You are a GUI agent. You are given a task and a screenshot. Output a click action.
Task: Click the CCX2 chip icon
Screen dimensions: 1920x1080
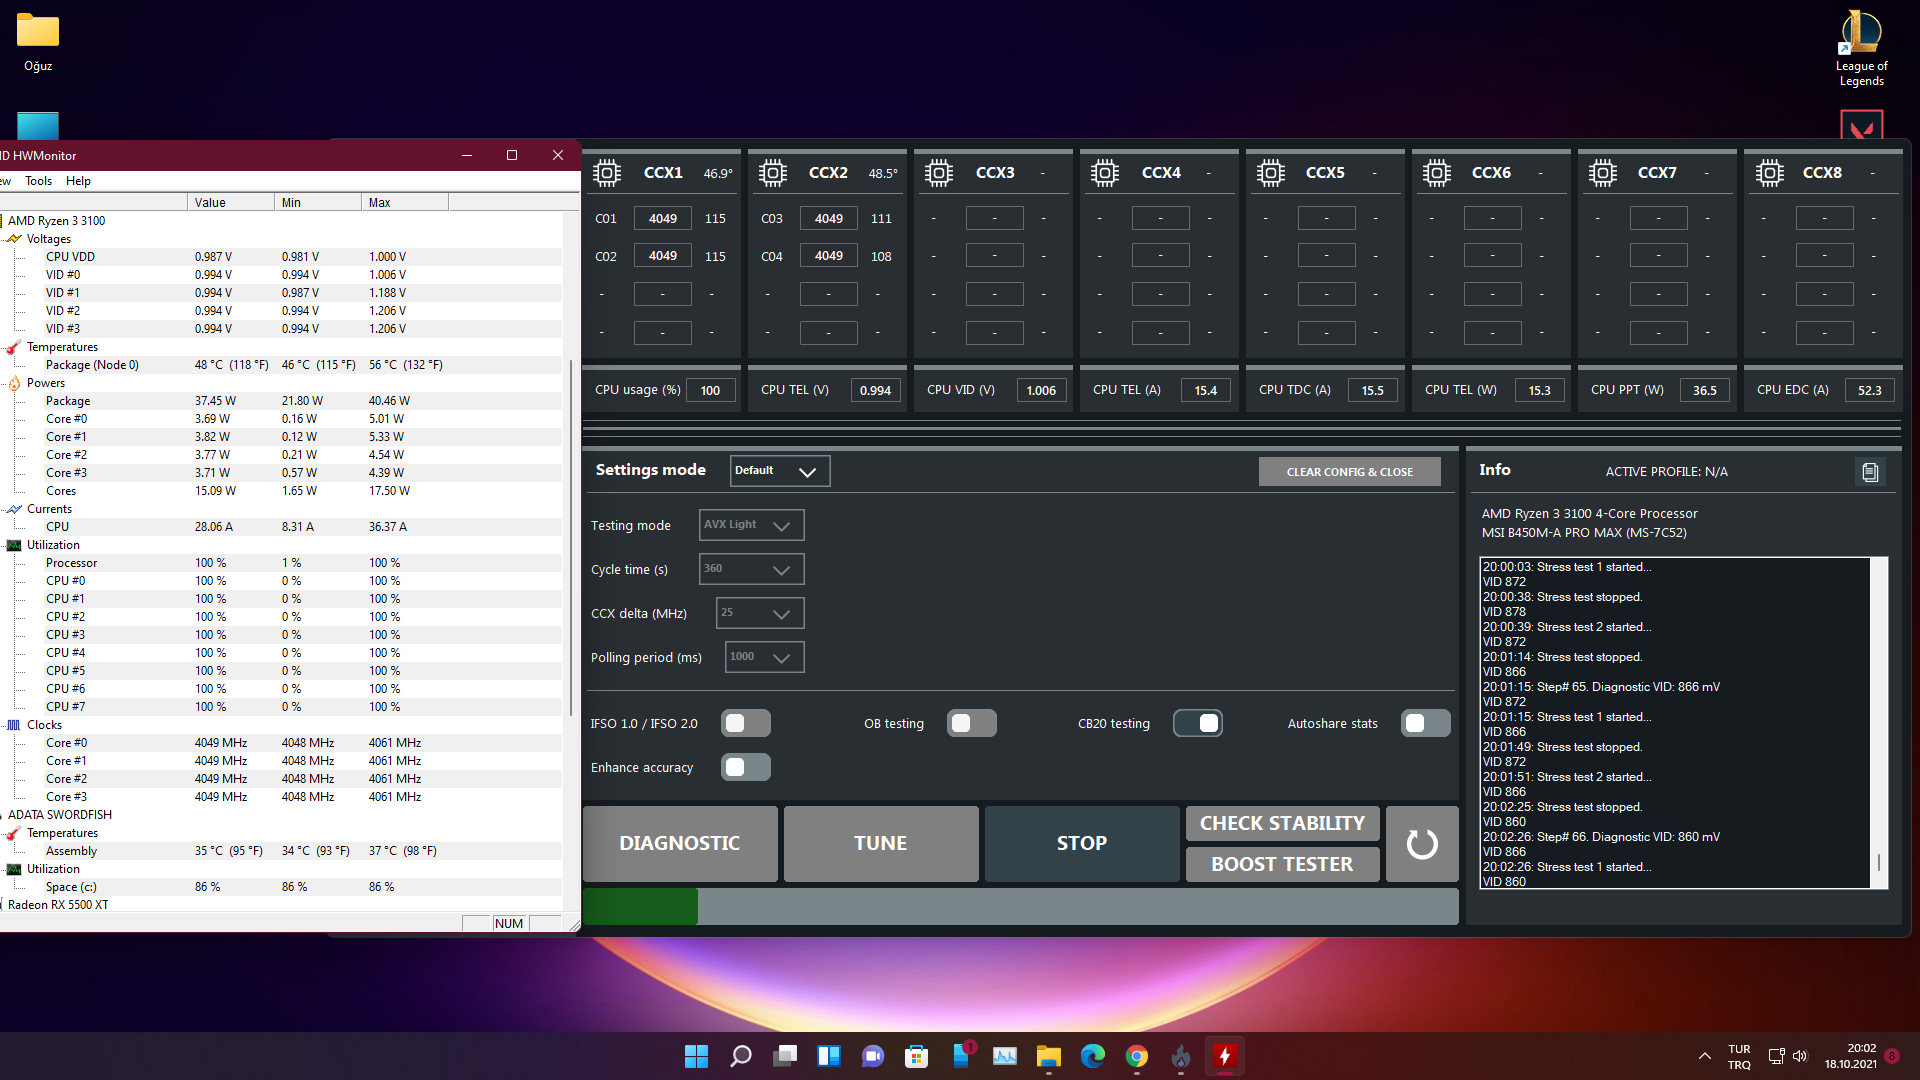(x=773, y=173)
